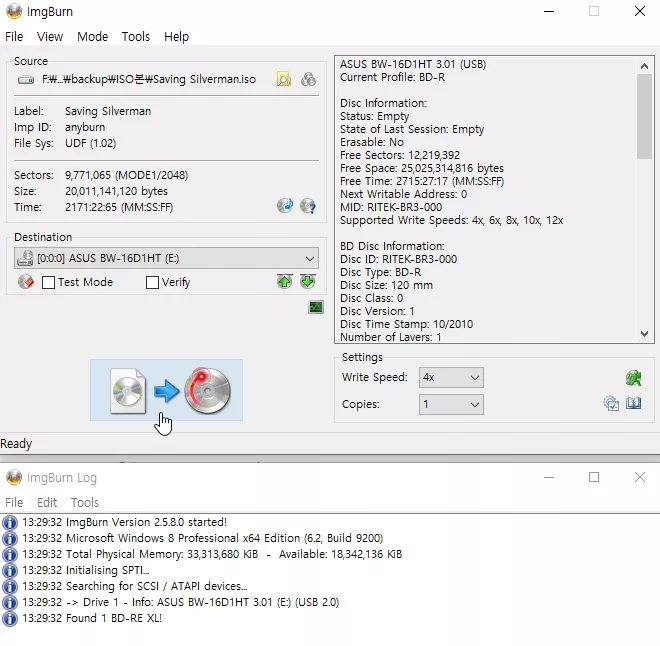
Task: Minimize the ImgBurn Log window
Action: click(549, 477)
